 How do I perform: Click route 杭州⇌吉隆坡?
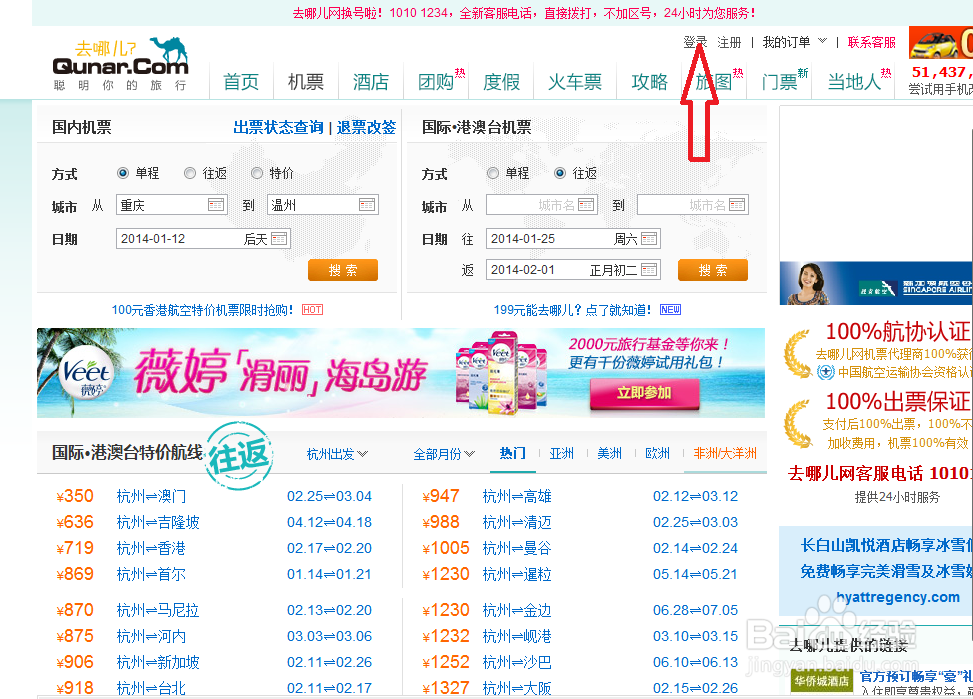pyautogui.click(x=158, y=523)
